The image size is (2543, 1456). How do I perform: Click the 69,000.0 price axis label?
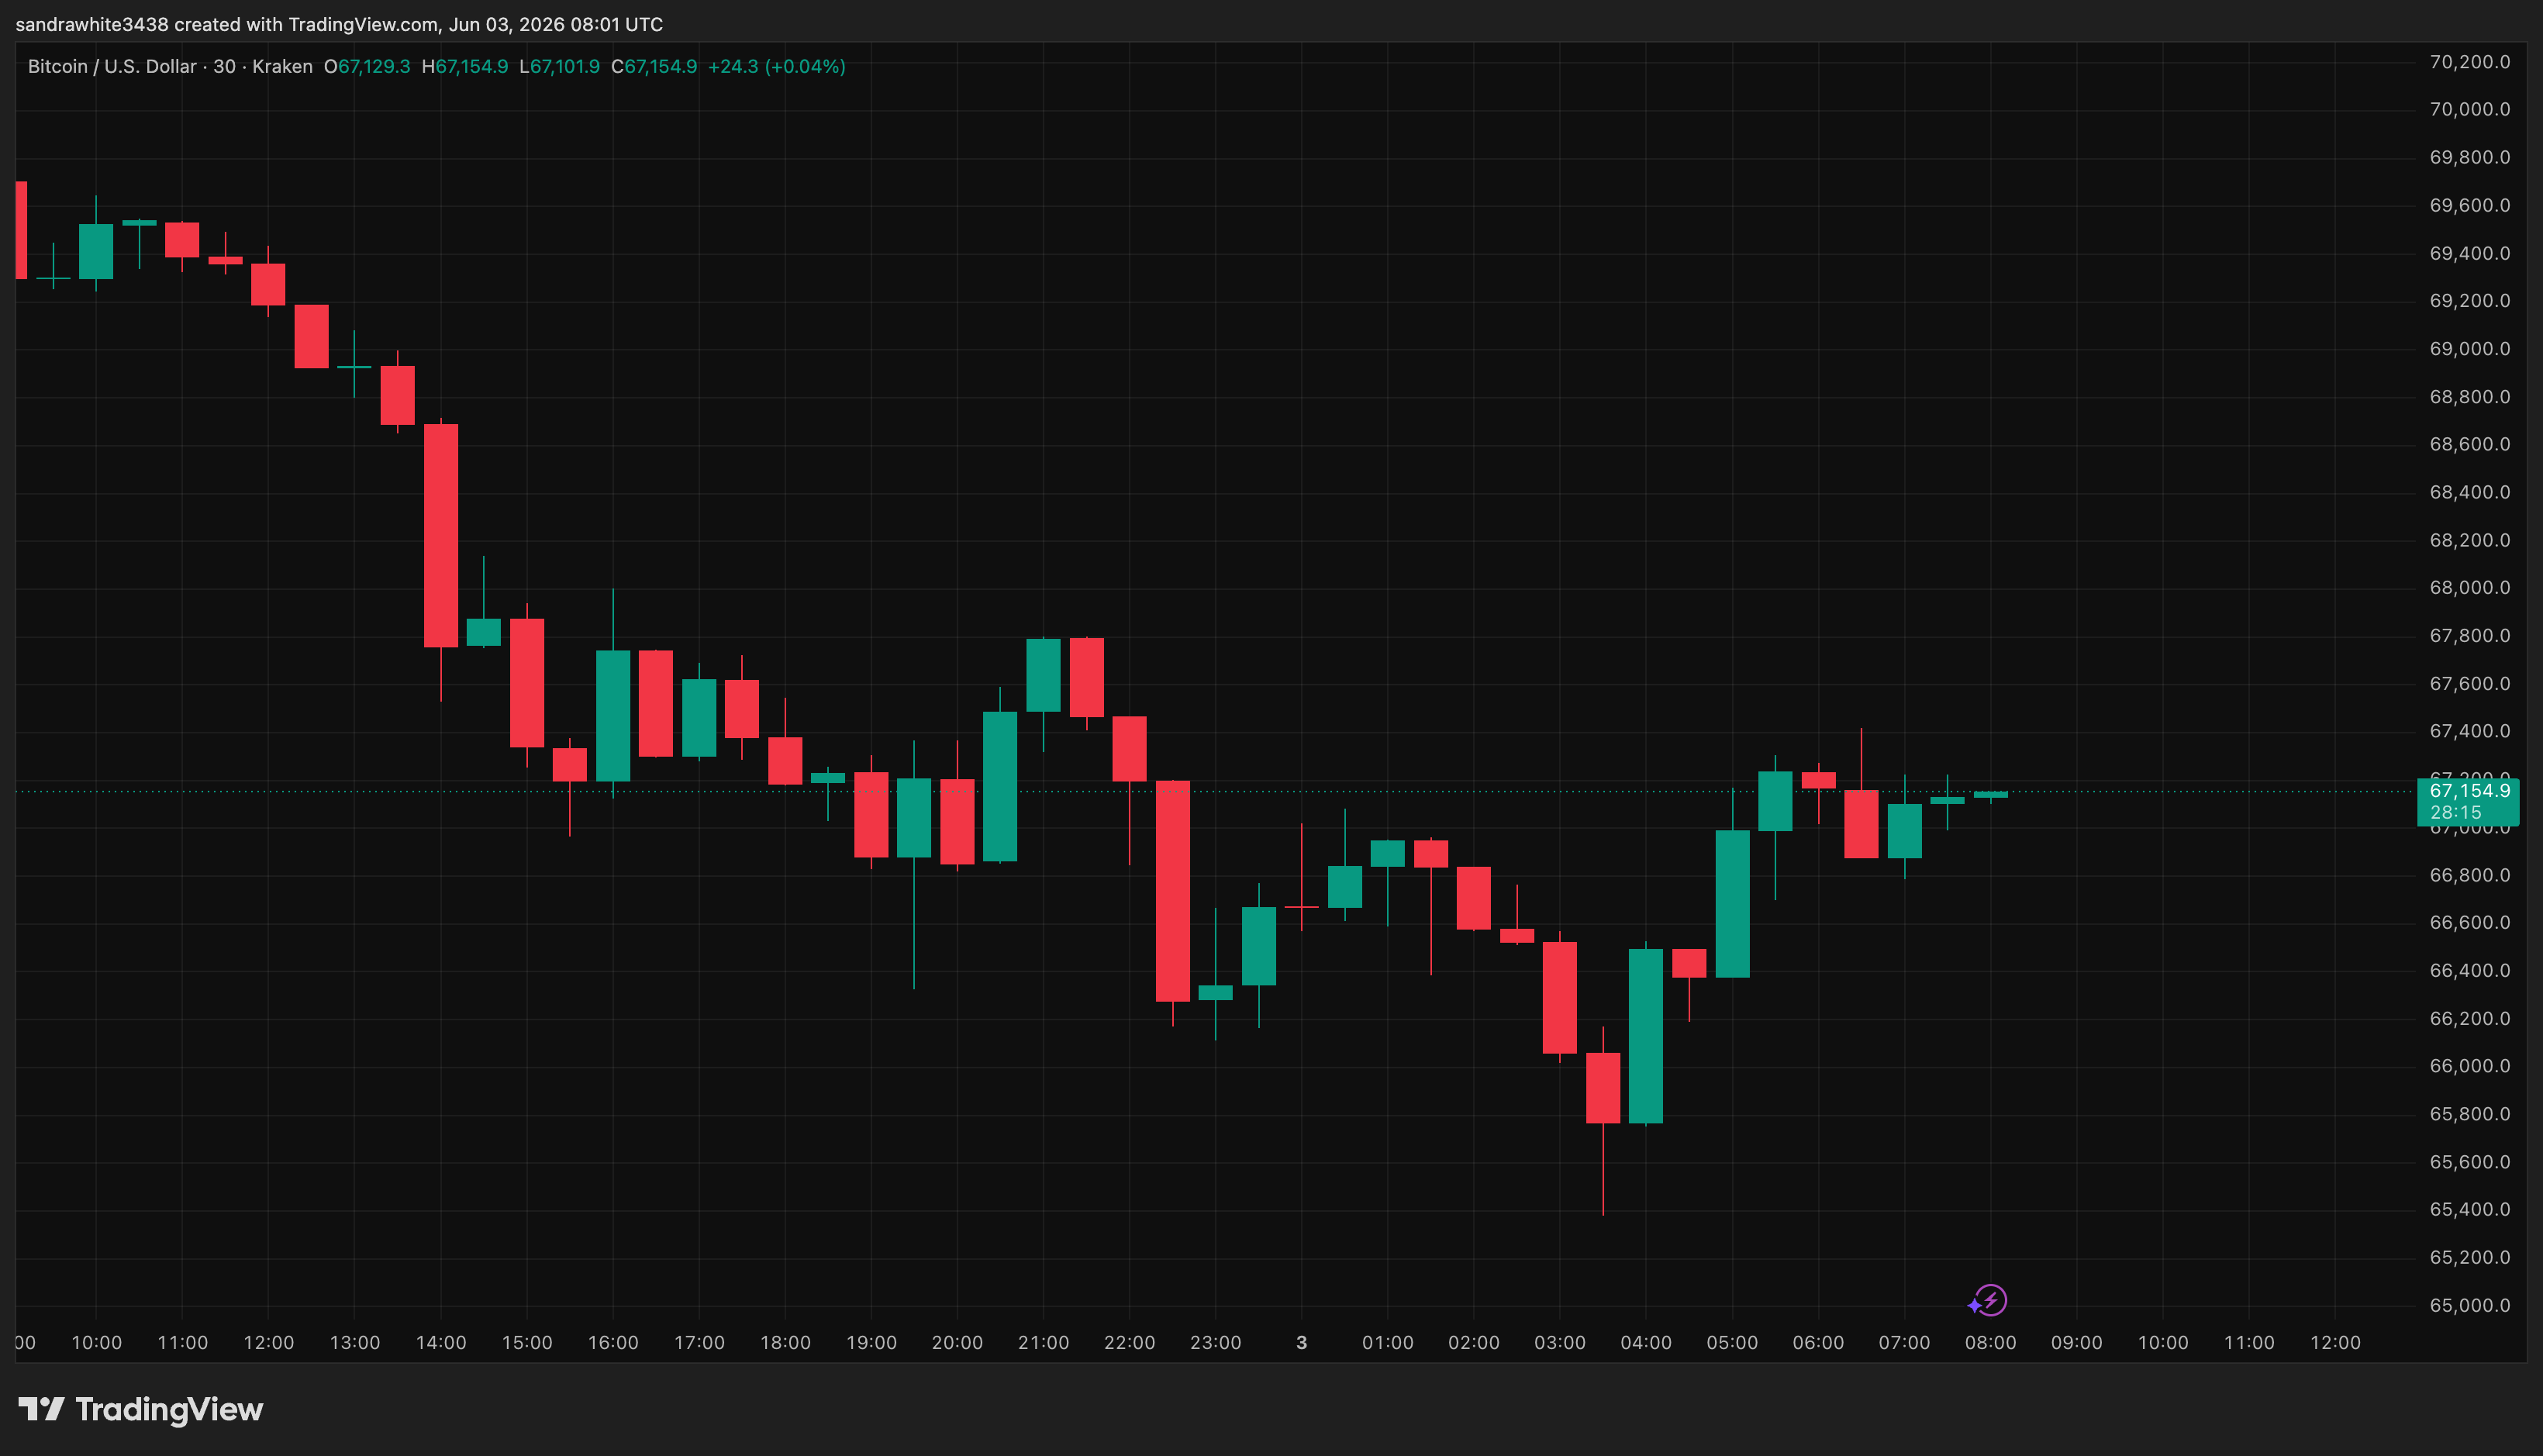(2469, 349)
